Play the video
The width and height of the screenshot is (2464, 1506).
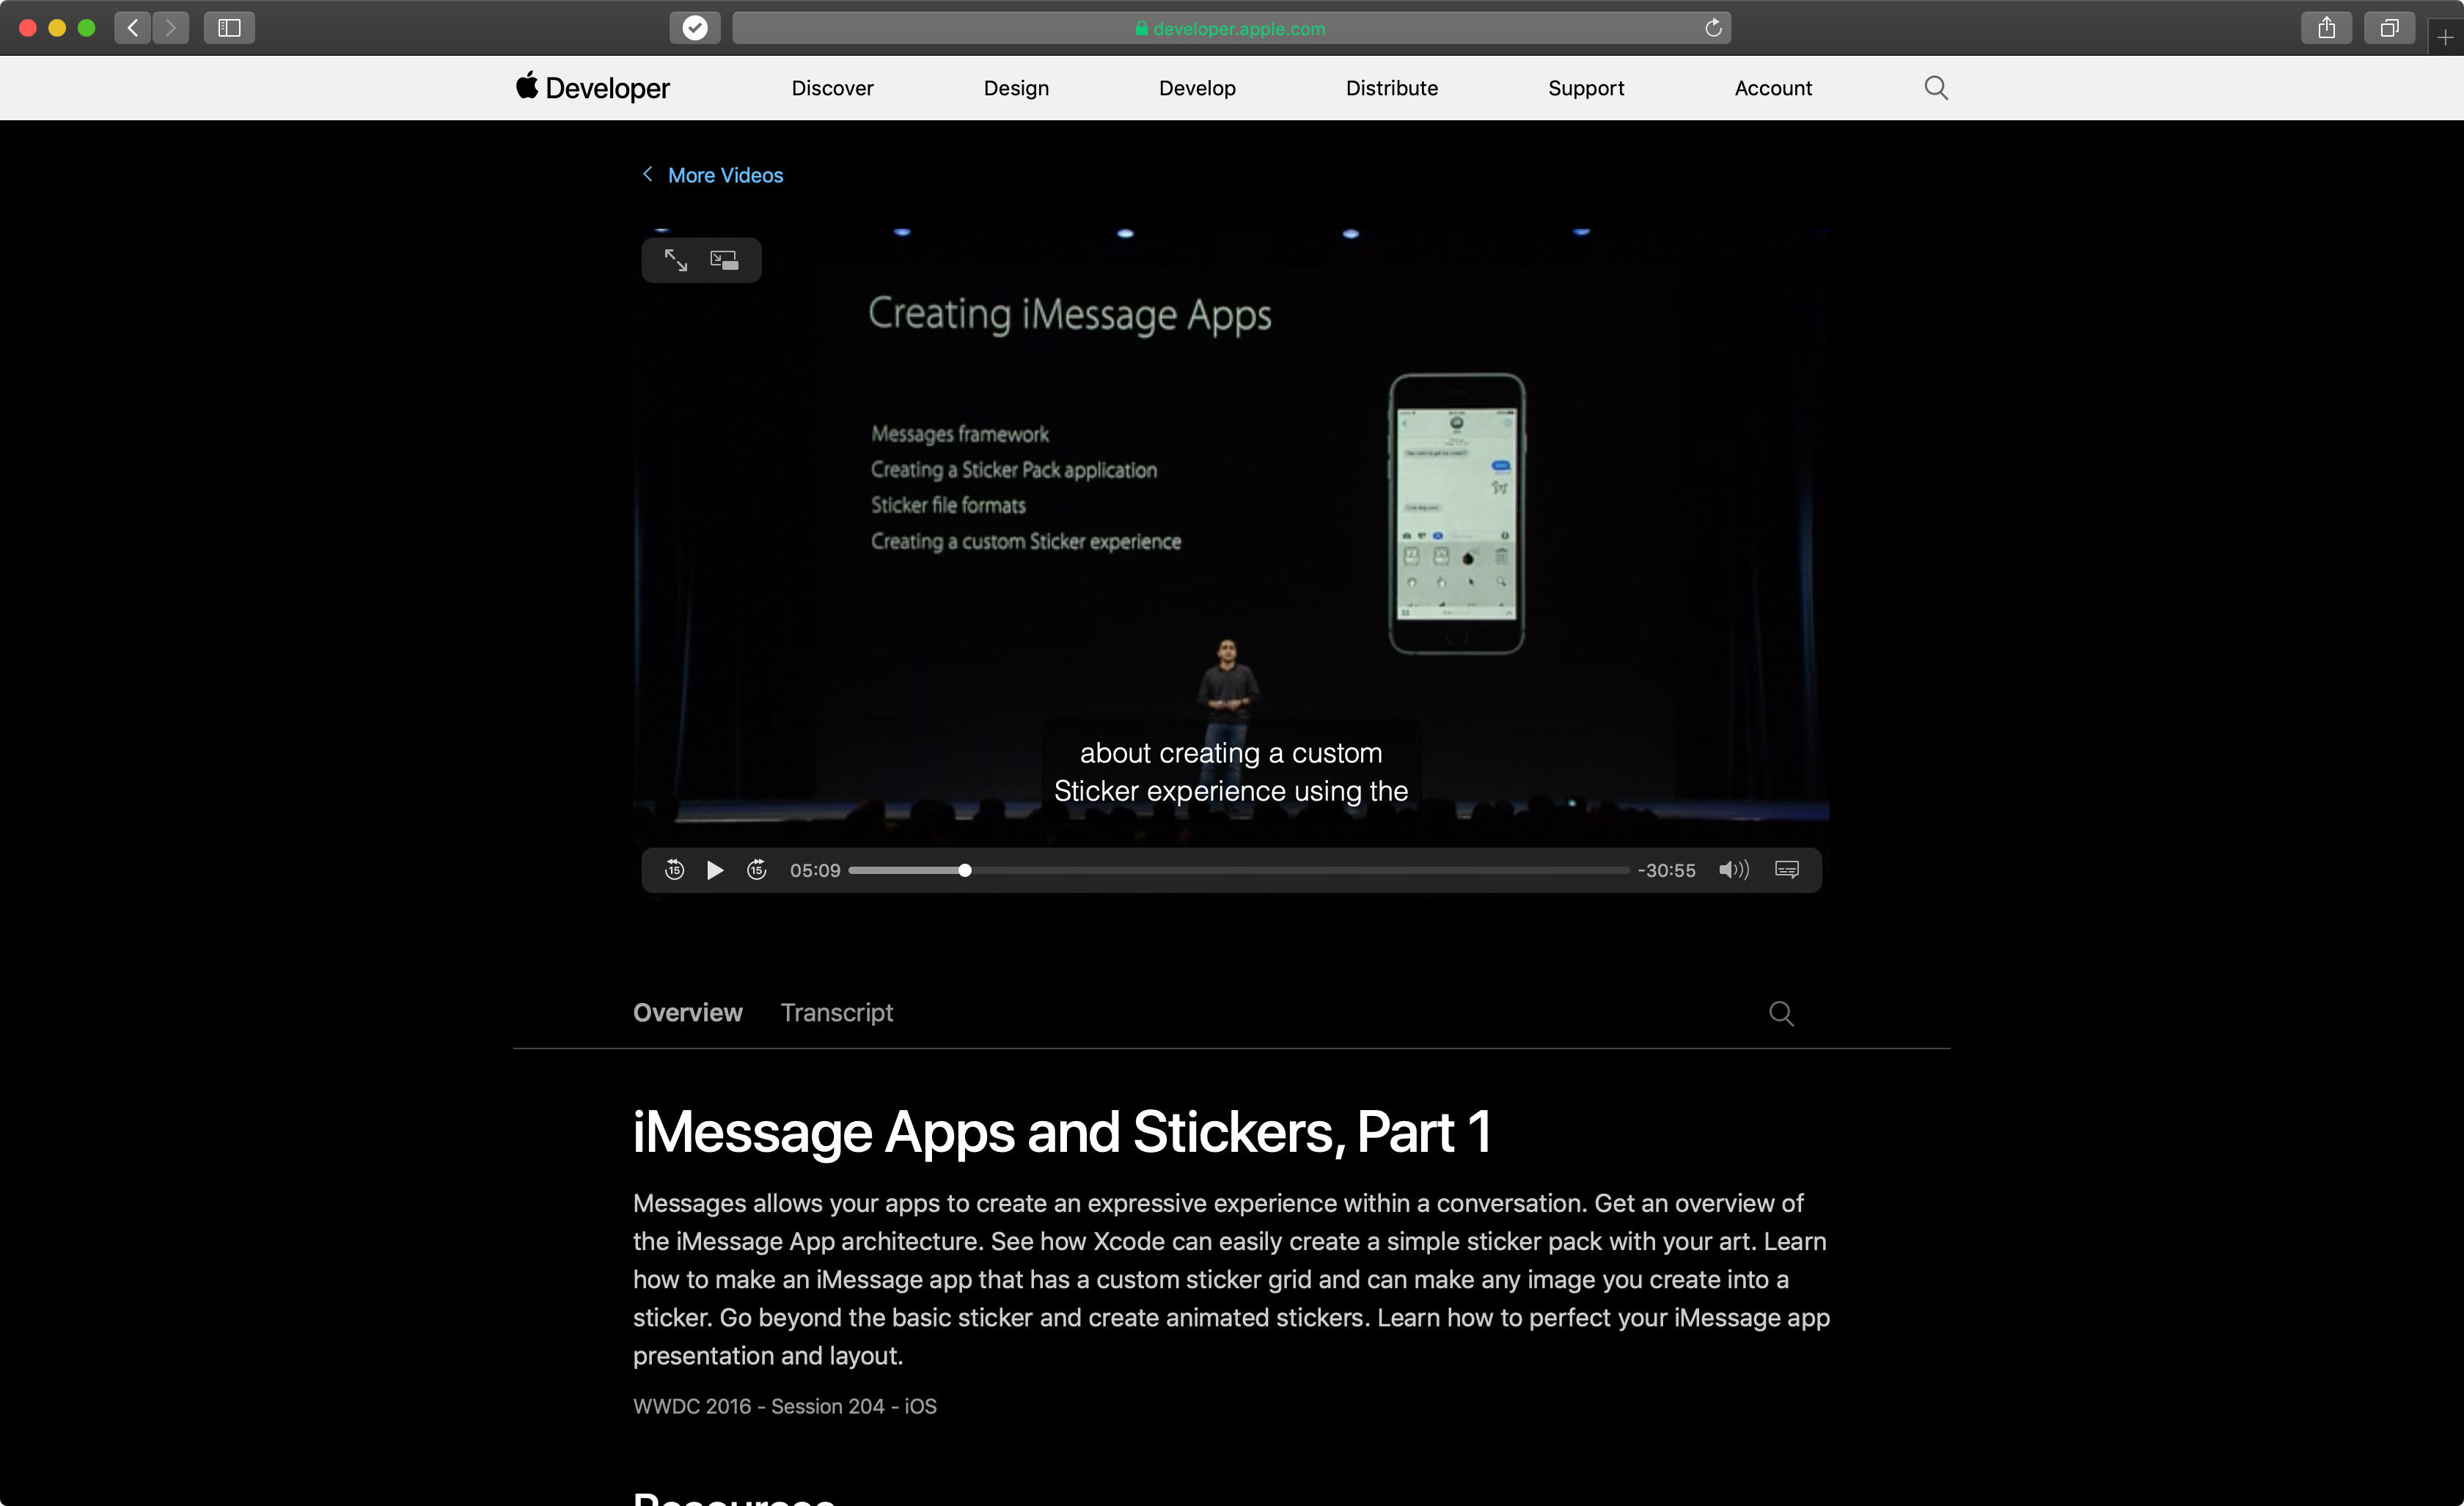coord(715,870)
